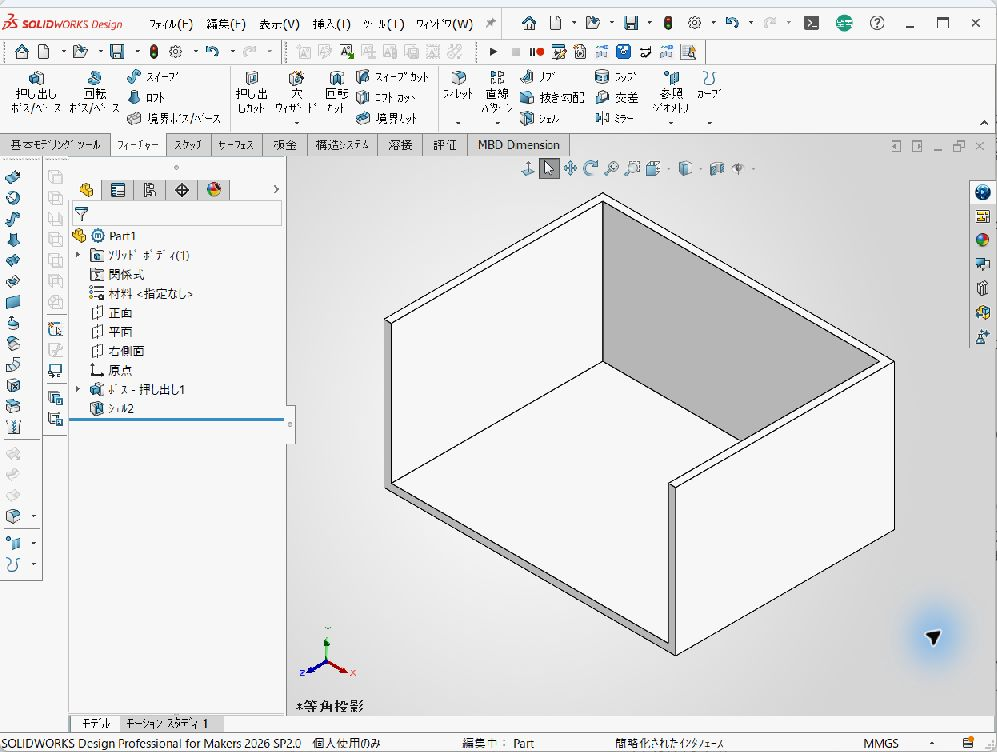The image size is (997, 752).
Task: Click the feature tree filter field
Action: coord(177,214)
